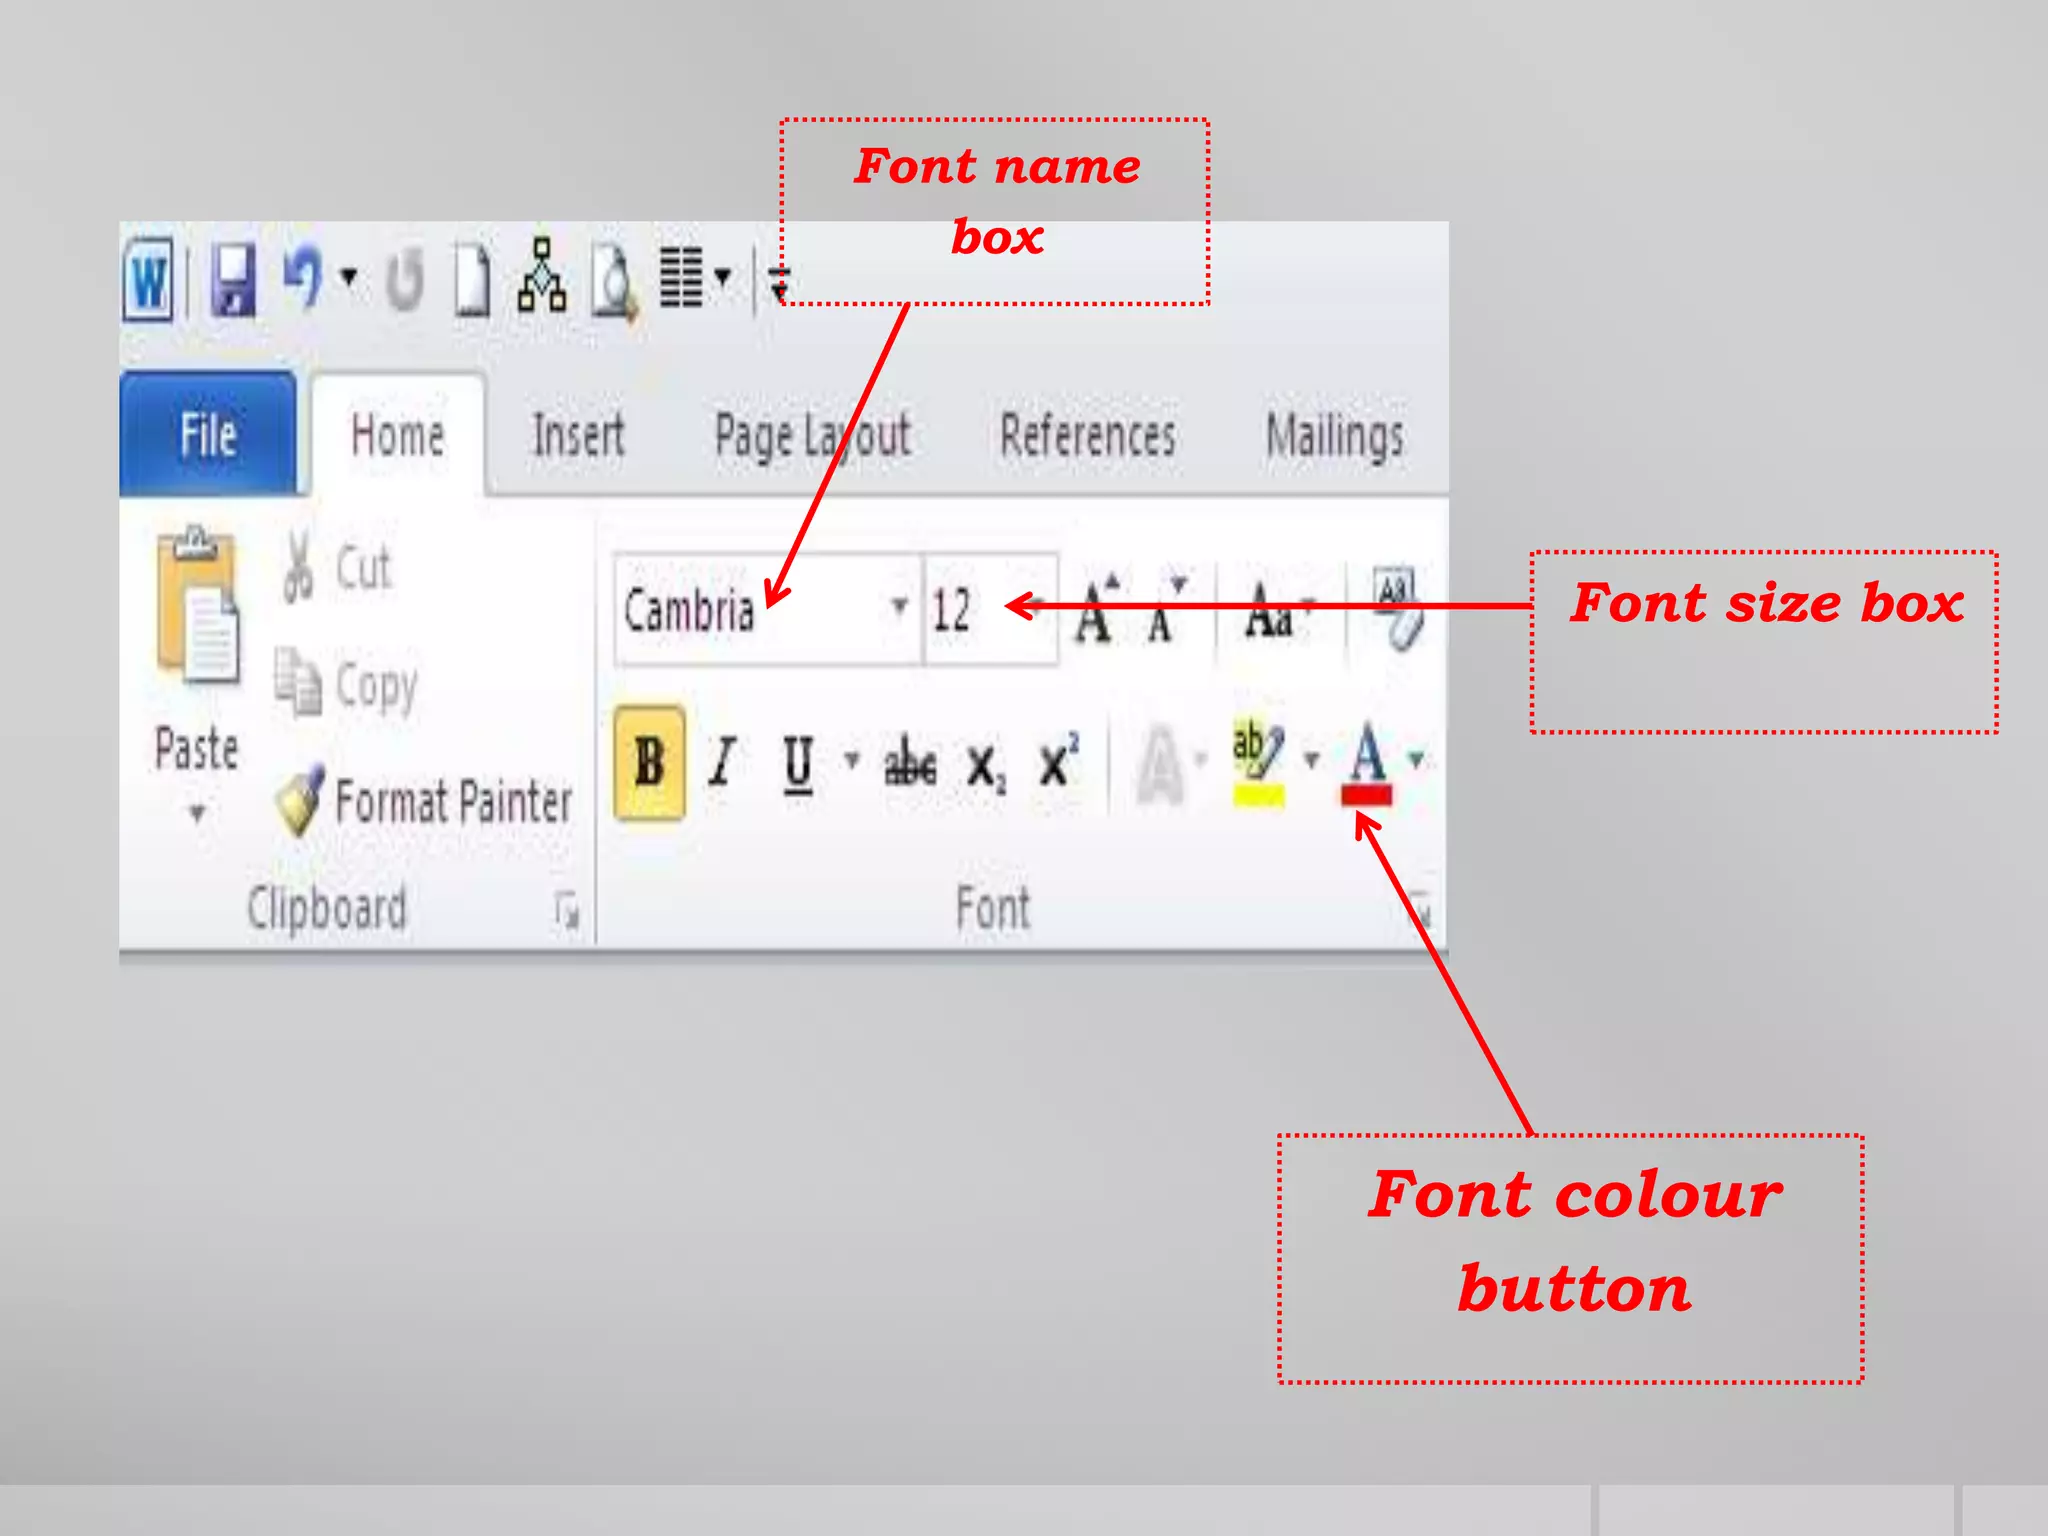Switch to the Home tab
Viewport: 2048px width, 1536px height.
coord(398,436)
